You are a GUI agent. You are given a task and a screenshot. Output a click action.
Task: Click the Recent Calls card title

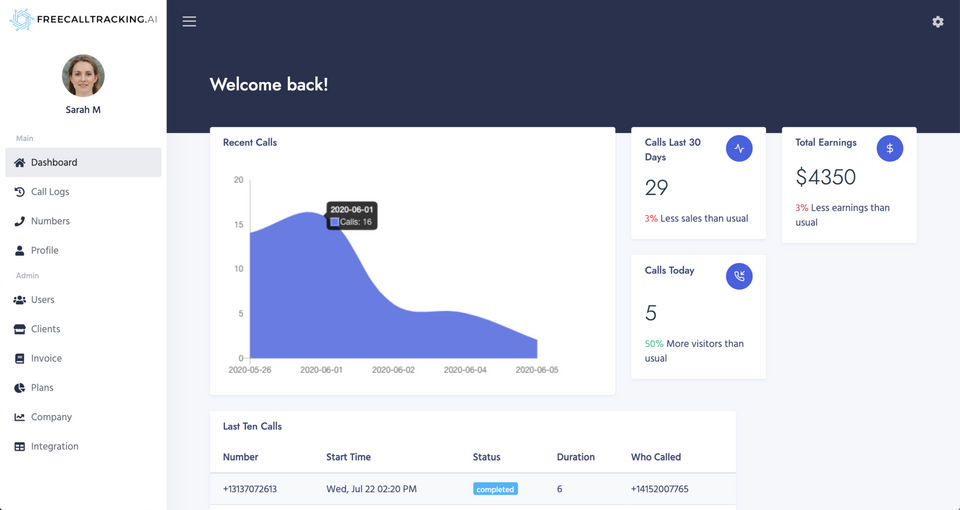(250, 143)
